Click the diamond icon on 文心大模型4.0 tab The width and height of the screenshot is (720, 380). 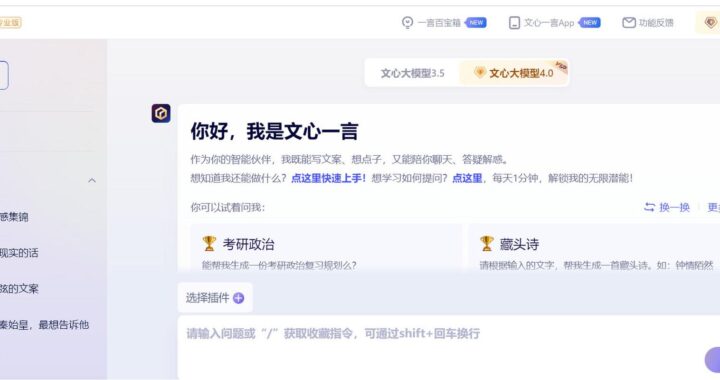[479, 73]
